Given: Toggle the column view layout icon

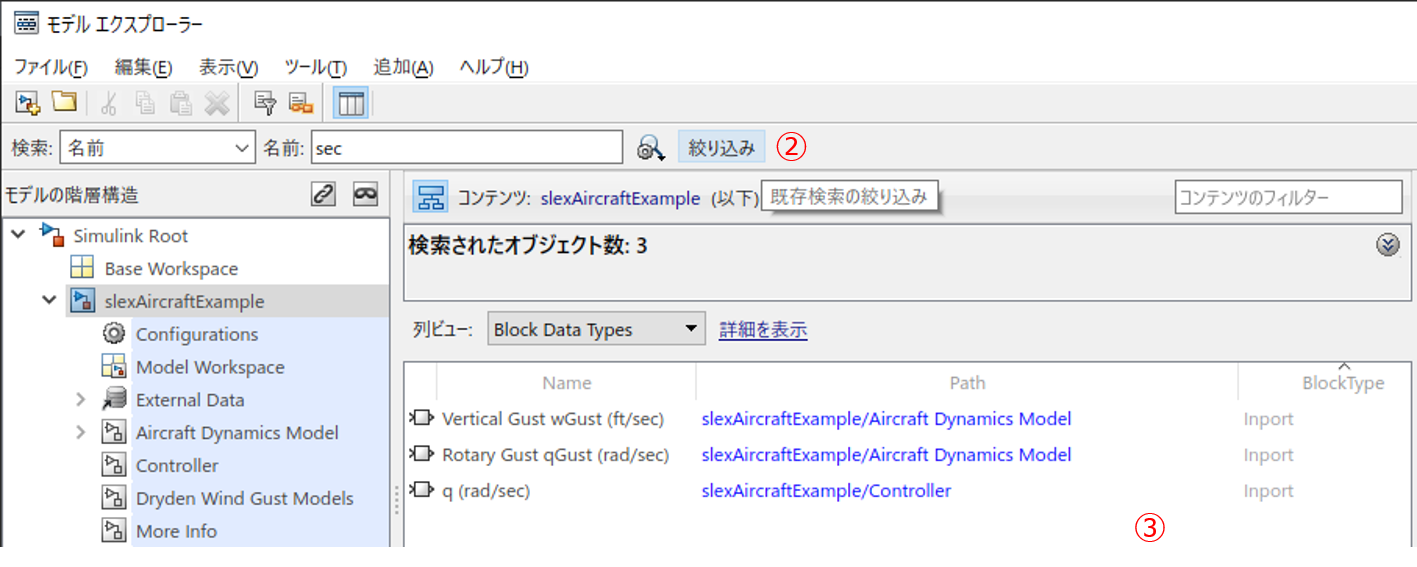Looking at the screenshot, I should (351, 102).
